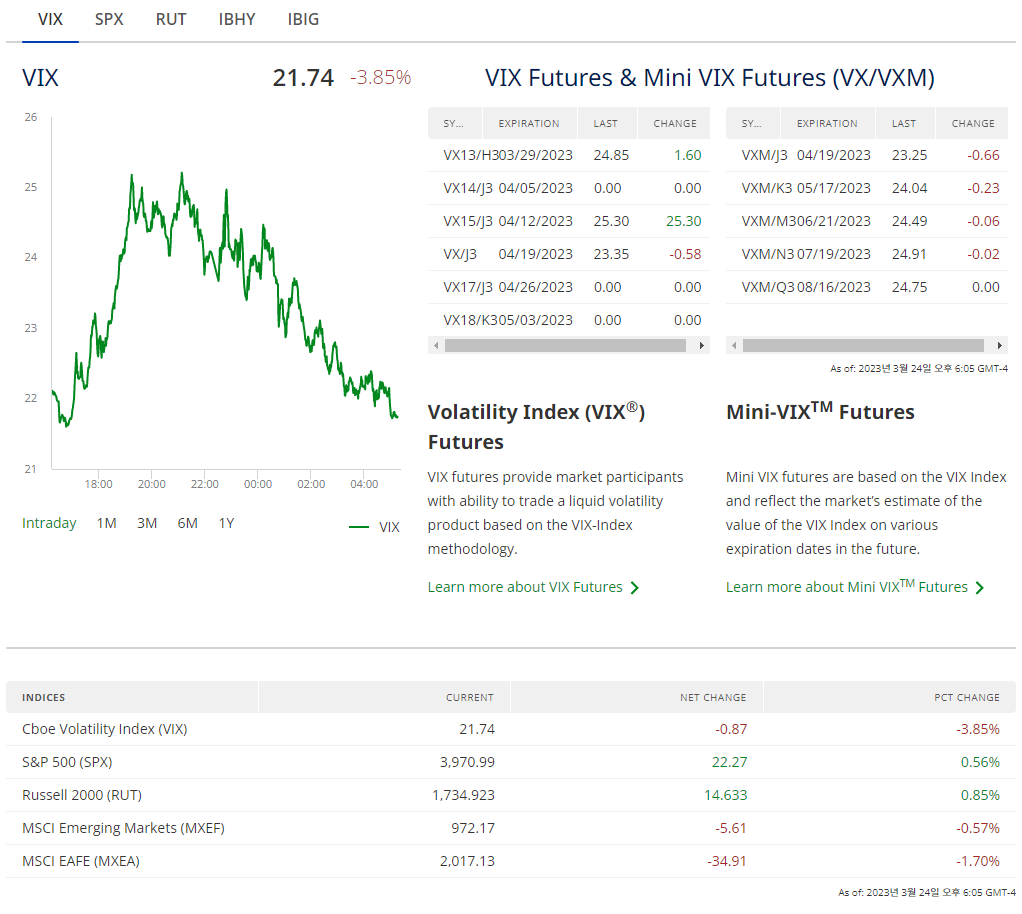Click the 3,970.99 SPX current value
The height and width of the screenshot is (914, 1022).
point(467,762)
